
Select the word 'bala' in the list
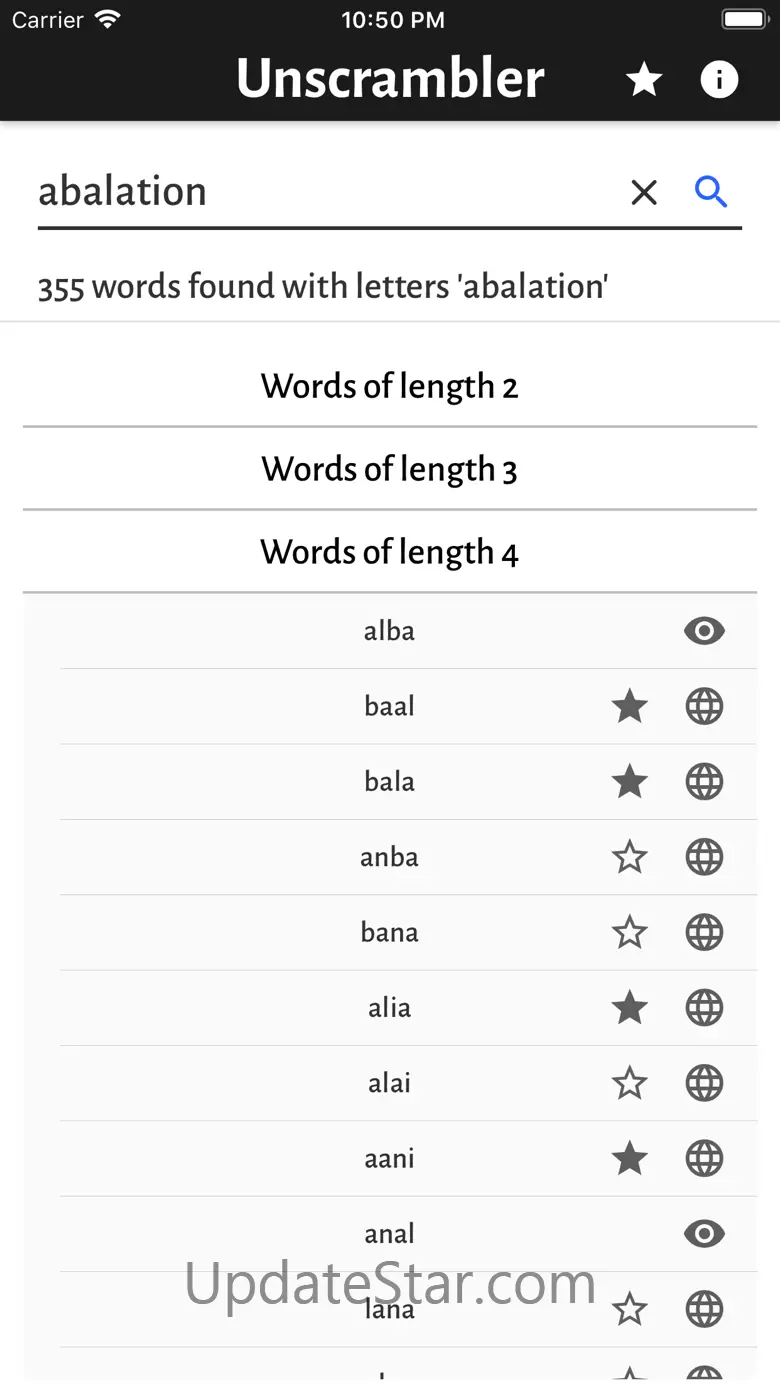click(389, 782)
